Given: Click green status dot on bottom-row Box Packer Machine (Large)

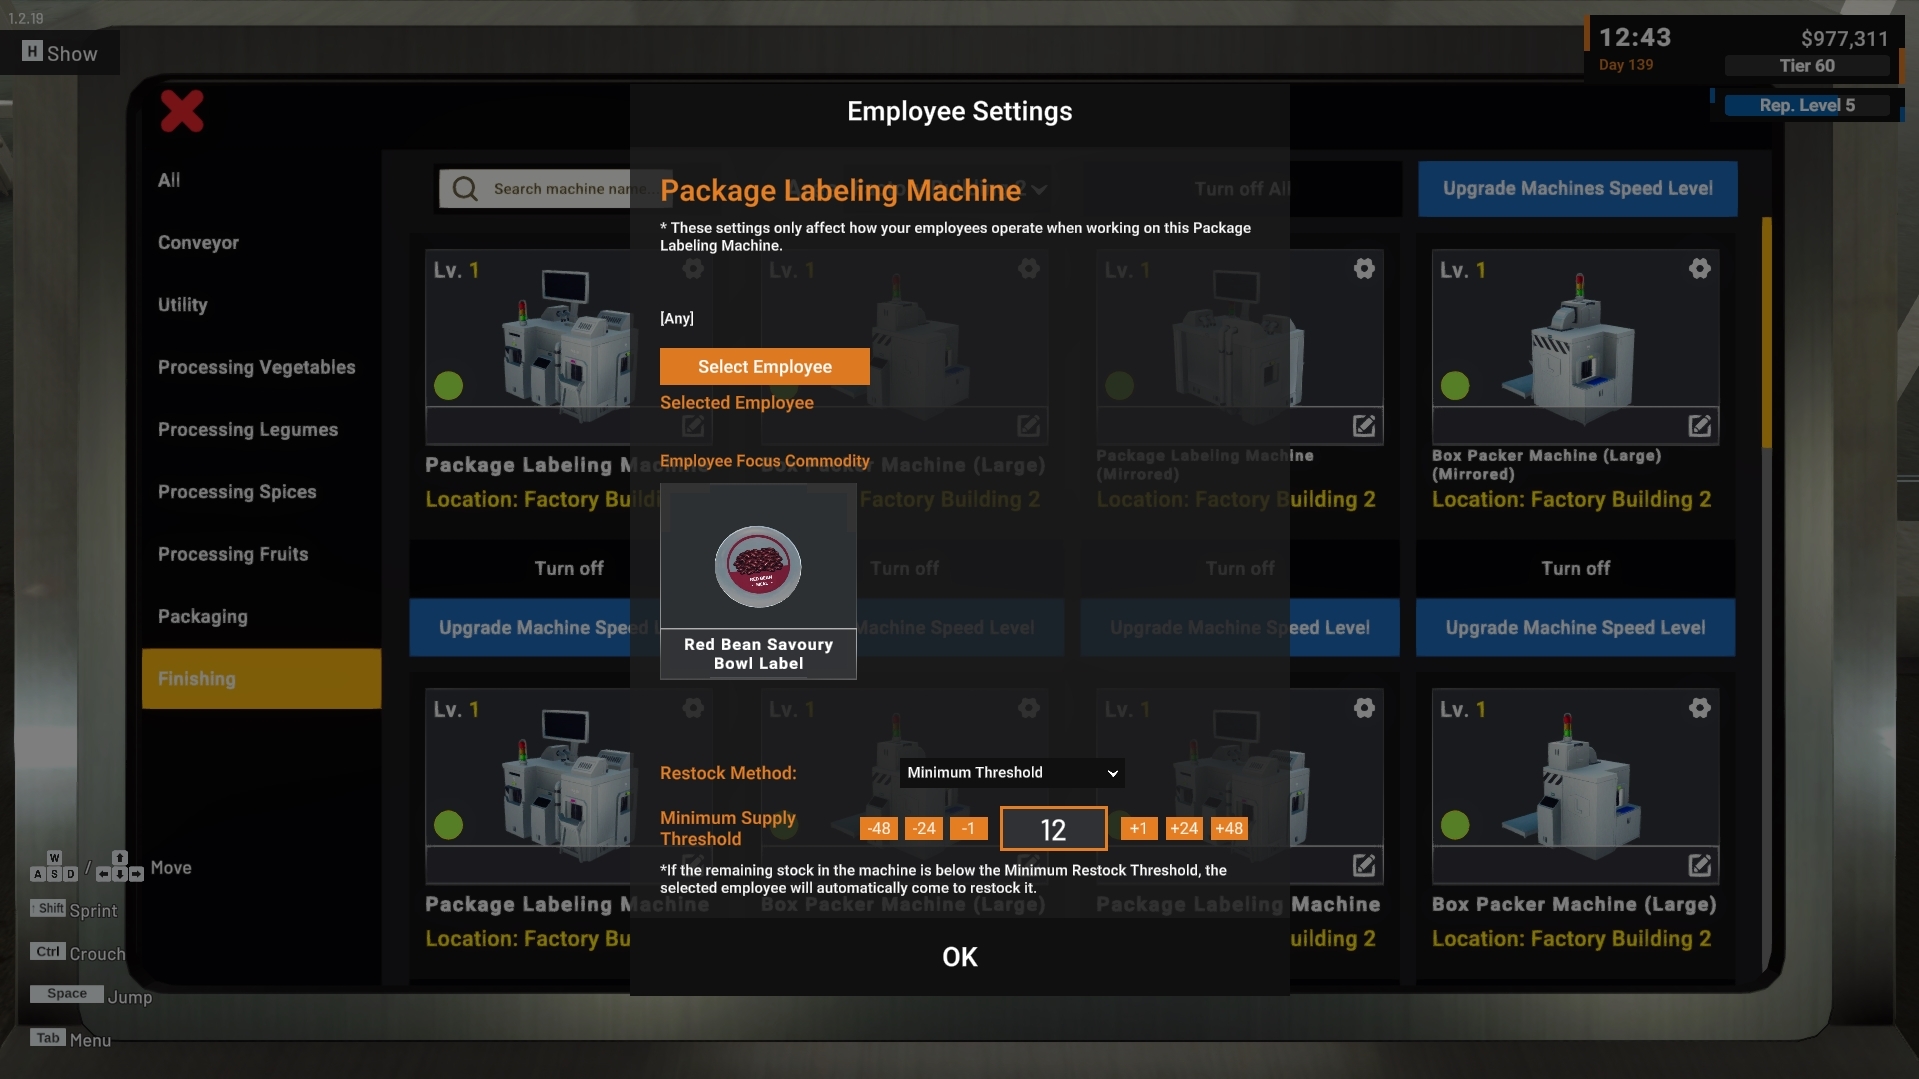Looking at the screenshot, I should [x=1455, y=825].
